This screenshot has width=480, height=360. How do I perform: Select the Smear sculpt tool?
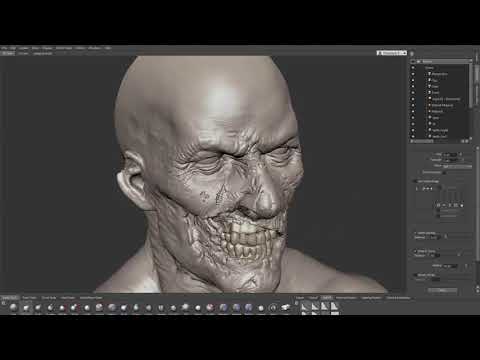173,308
